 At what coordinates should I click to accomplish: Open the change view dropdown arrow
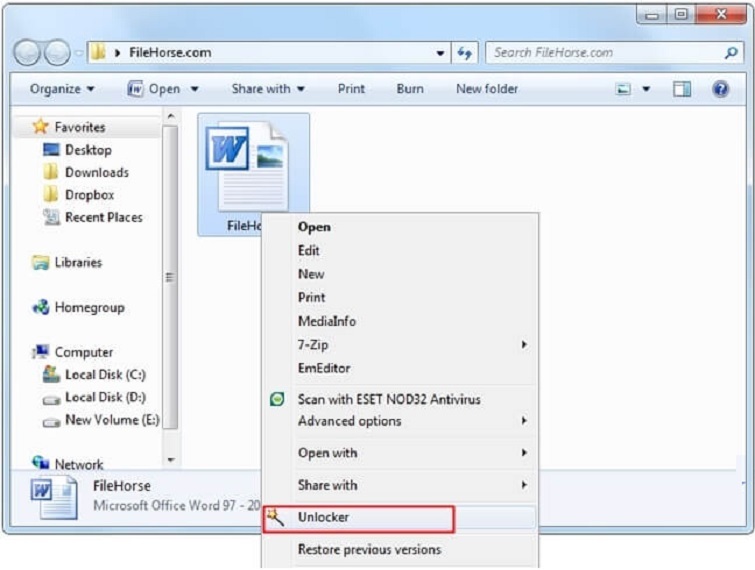[646, 89]
